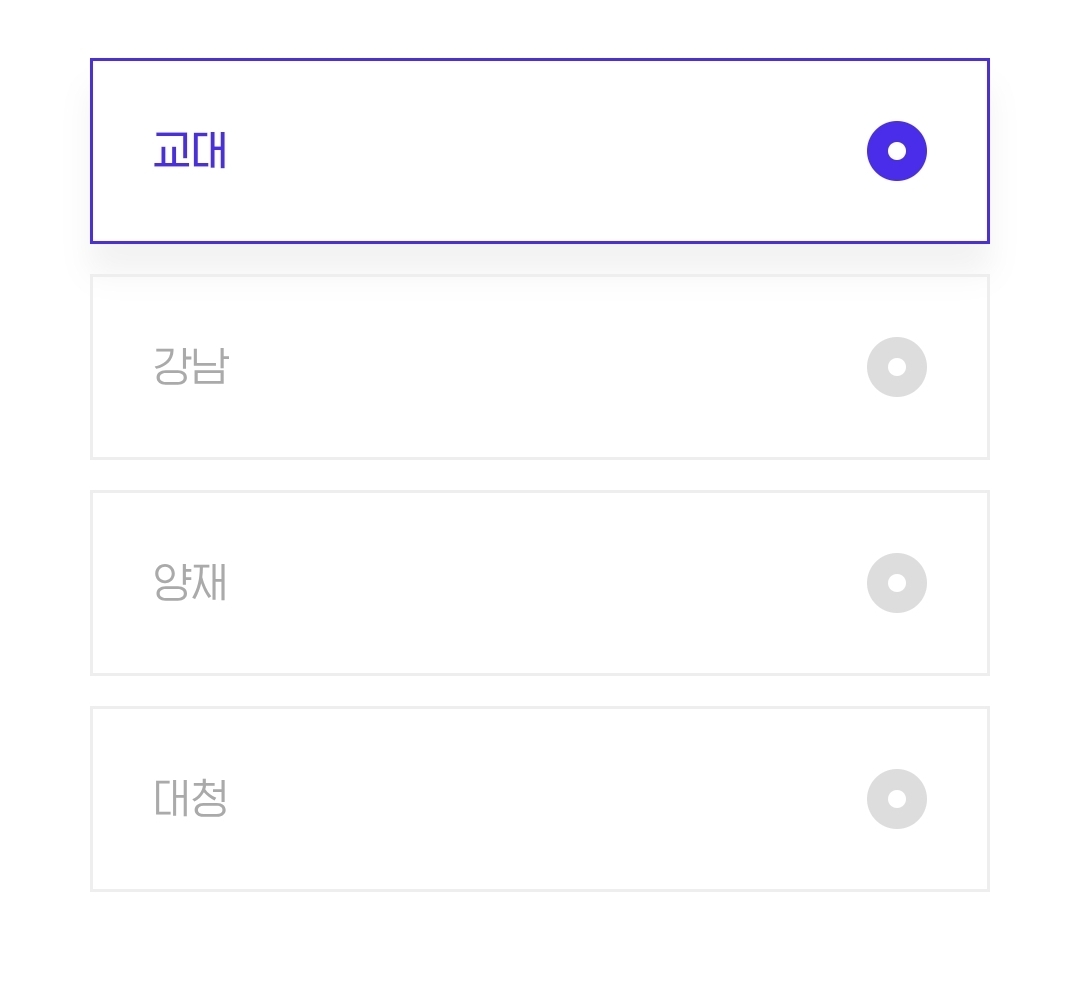Click the highlighted purple border card

pos(540,151)
